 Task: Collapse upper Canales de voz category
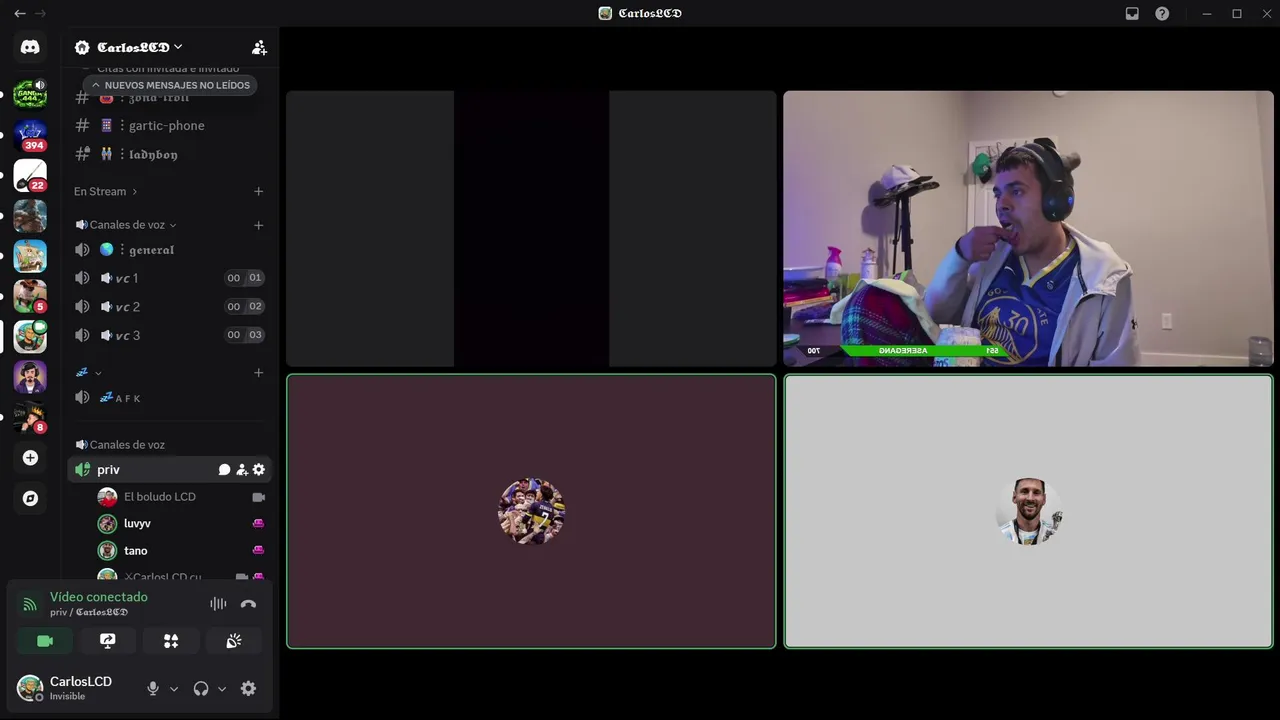126,225
